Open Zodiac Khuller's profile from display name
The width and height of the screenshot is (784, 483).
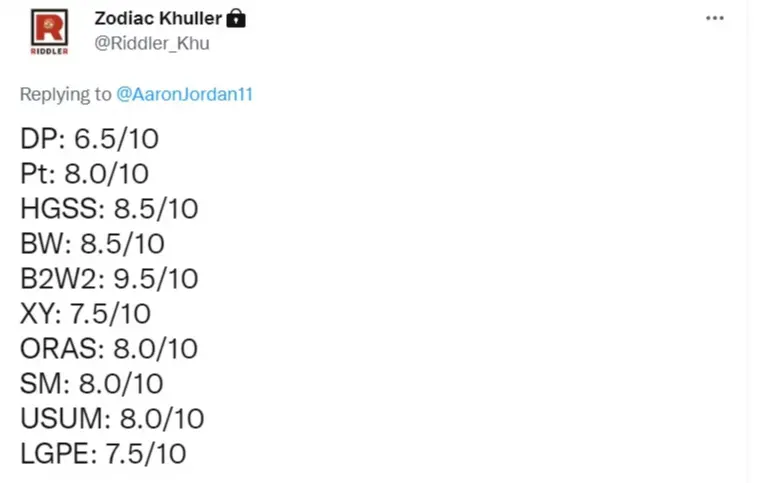[158, 18]
